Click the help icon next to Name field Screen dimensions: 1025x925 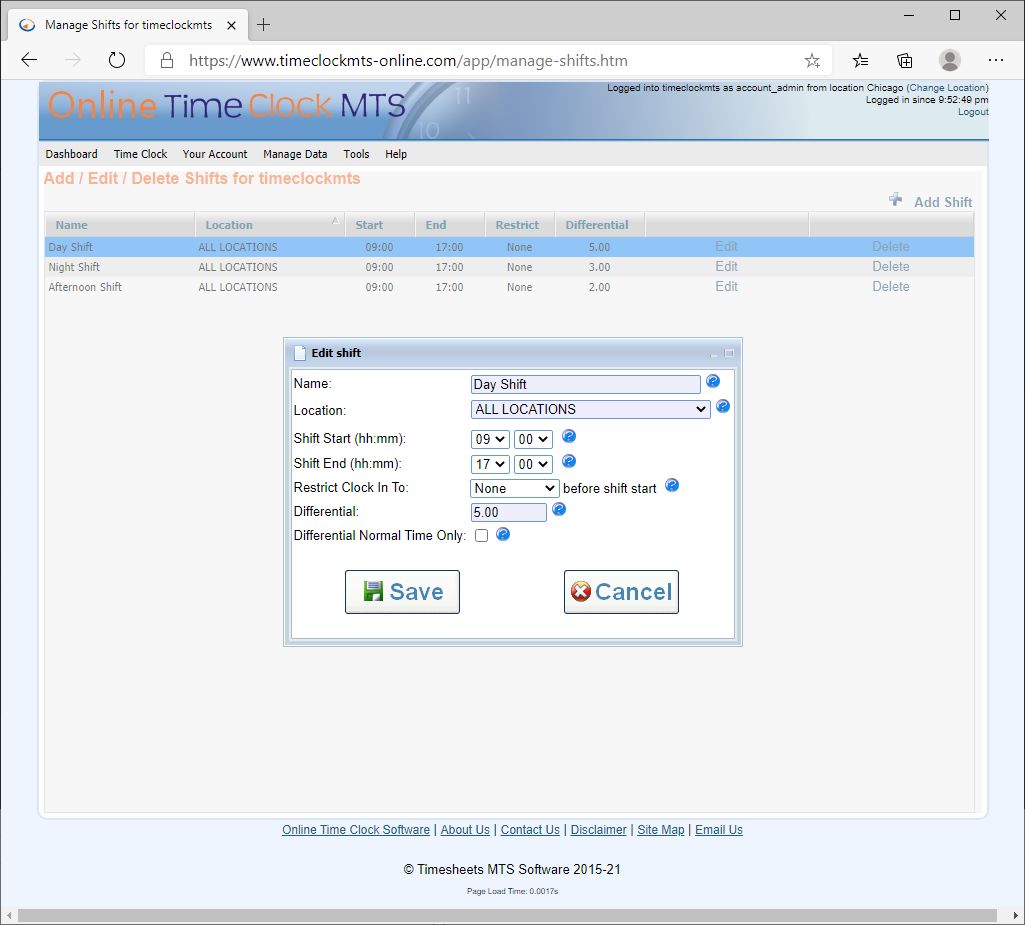(713, 381)
